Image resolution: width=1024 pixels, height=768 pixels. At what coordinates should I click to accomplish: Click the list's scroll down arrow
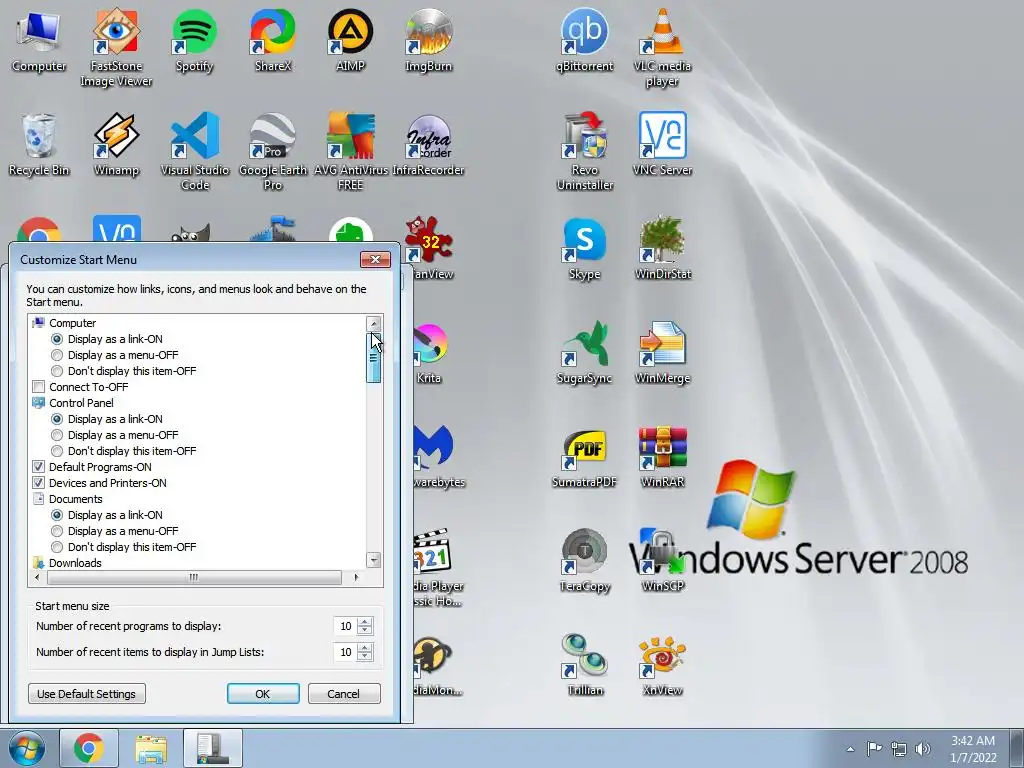(x=374, y=560)
